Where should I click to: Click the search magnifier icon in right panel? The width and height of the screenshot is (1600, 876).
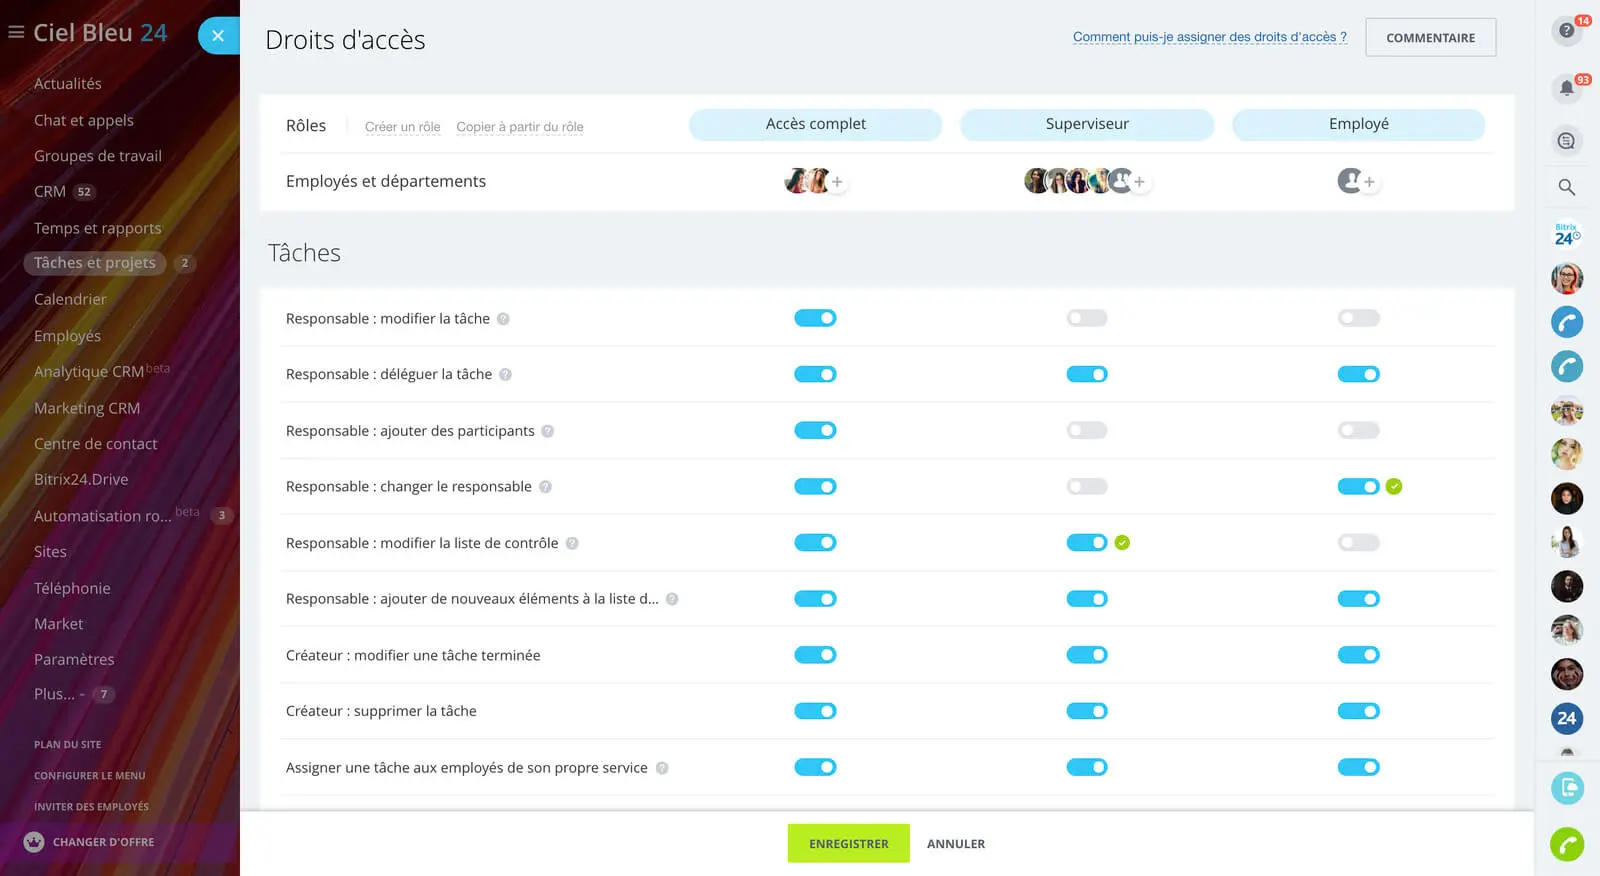pyautogui.click(x=1566, y=187)
